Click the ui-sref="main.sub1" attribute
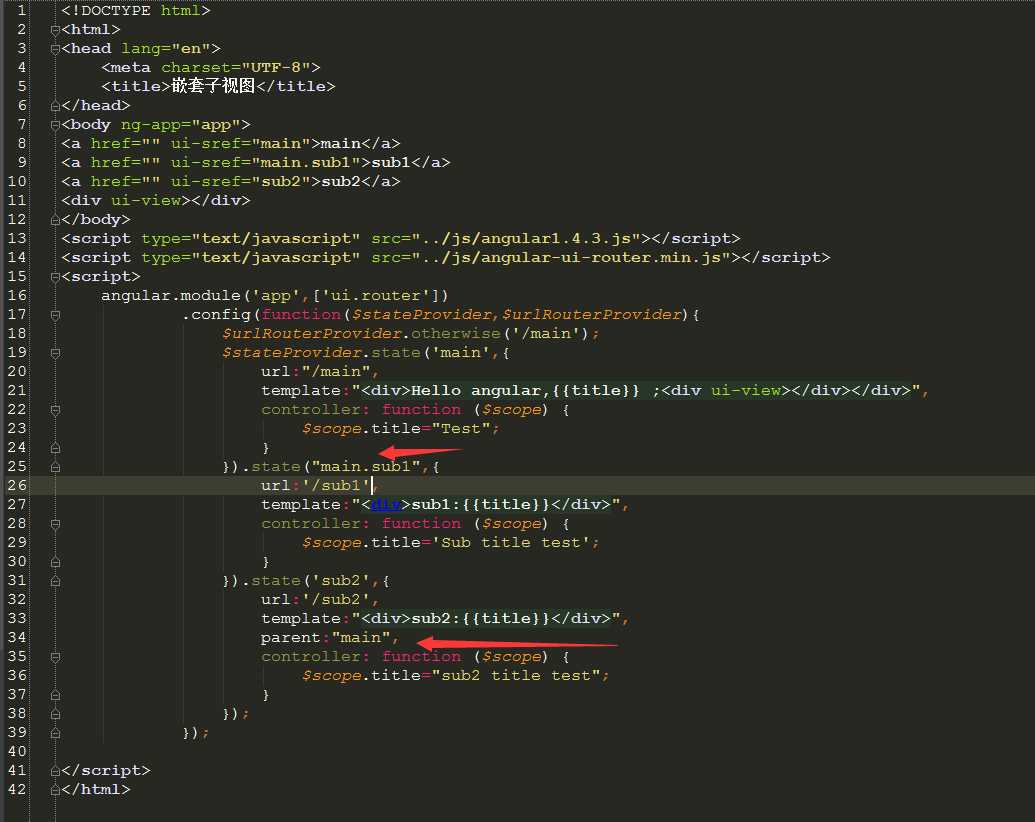The width and height of the screenshot is (1035, 822). pyautogui.click(x=266, y=162)
